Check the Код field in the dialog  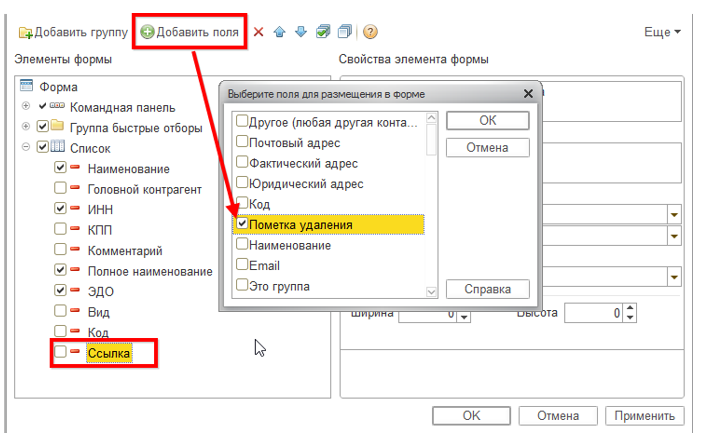pos(242,203)
